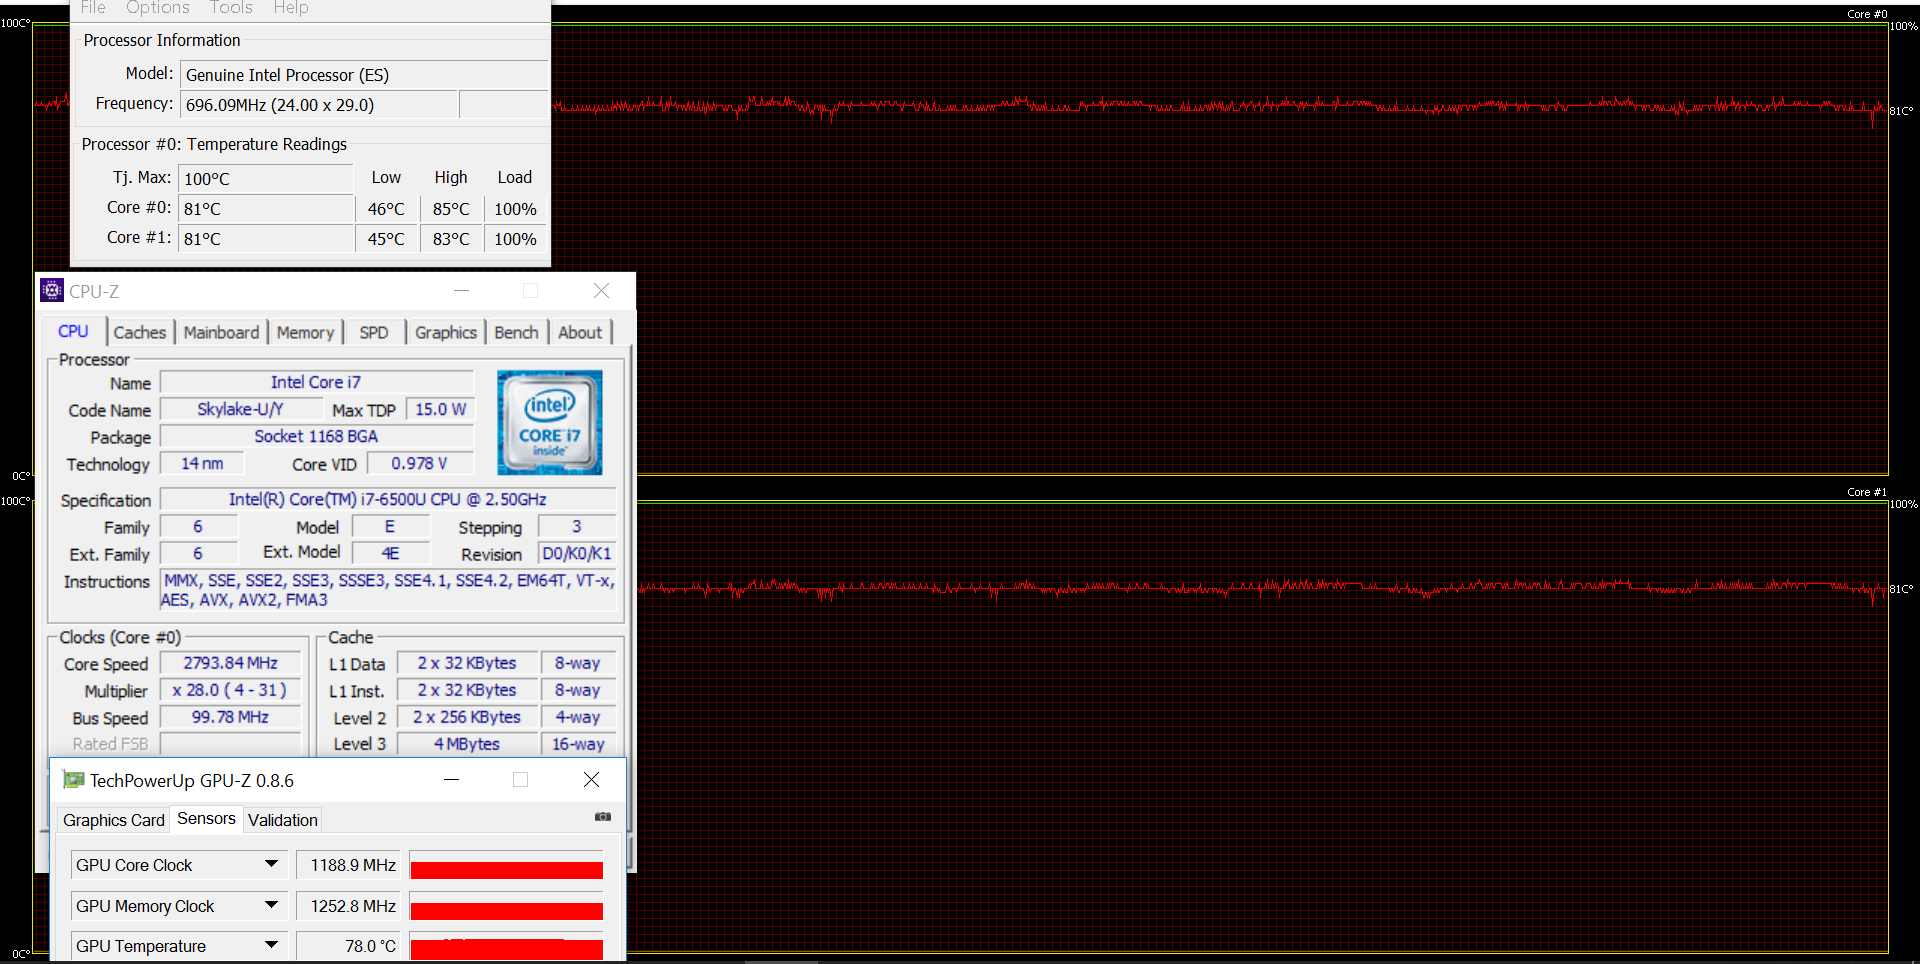Open the GPU Memory Clock sensor dropdown
The height and width of the screenshot is (964, 1920).
271,905
